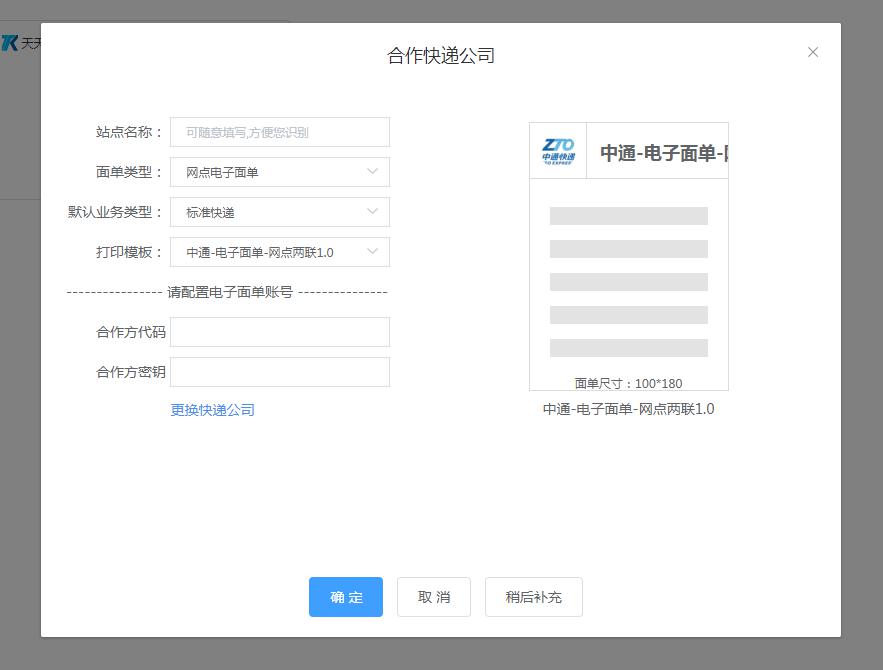Viewport: 883px width, 670px height.
Task: Expand the 默认业务类型 dropdown
Action: (x=280, y=212)
